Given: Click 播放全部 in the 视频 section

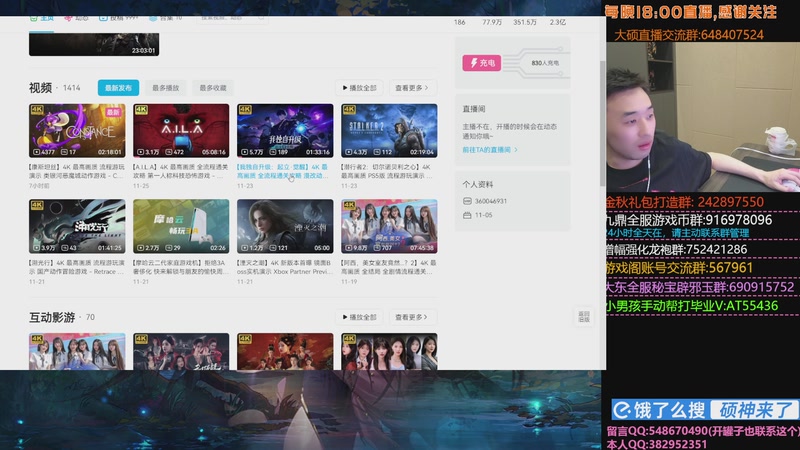Looking at the screenshot, I should pos(359,88).
